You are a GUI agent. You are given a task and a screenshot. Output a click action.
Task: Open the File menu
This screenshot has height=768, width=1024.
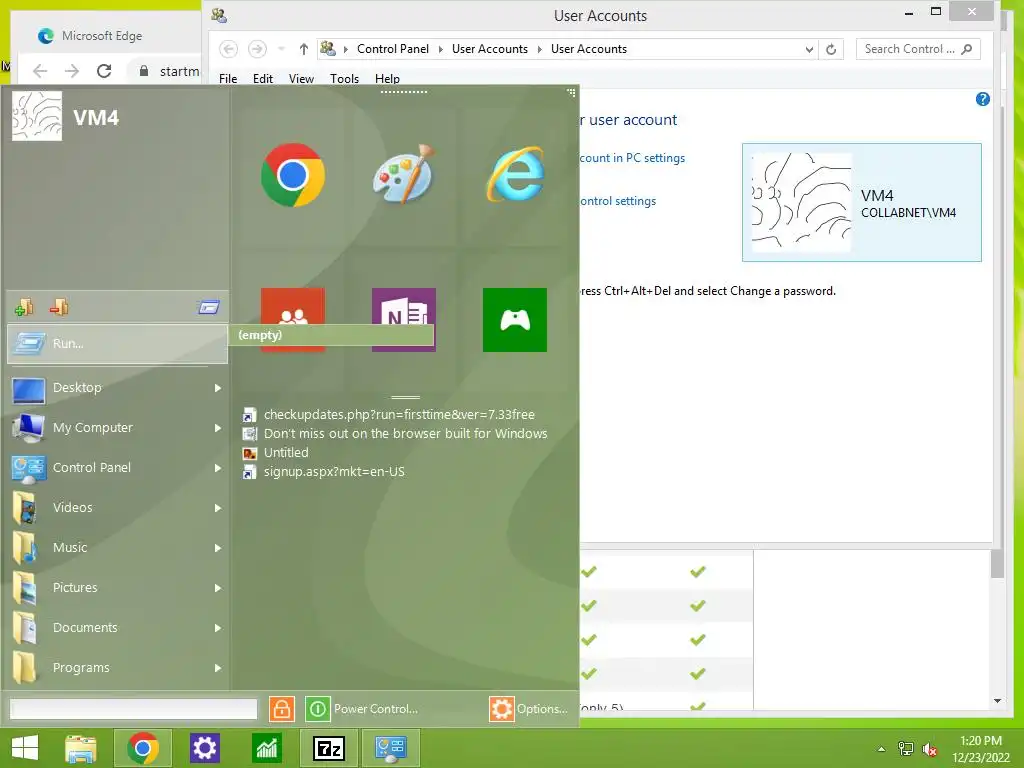(228, 78)
